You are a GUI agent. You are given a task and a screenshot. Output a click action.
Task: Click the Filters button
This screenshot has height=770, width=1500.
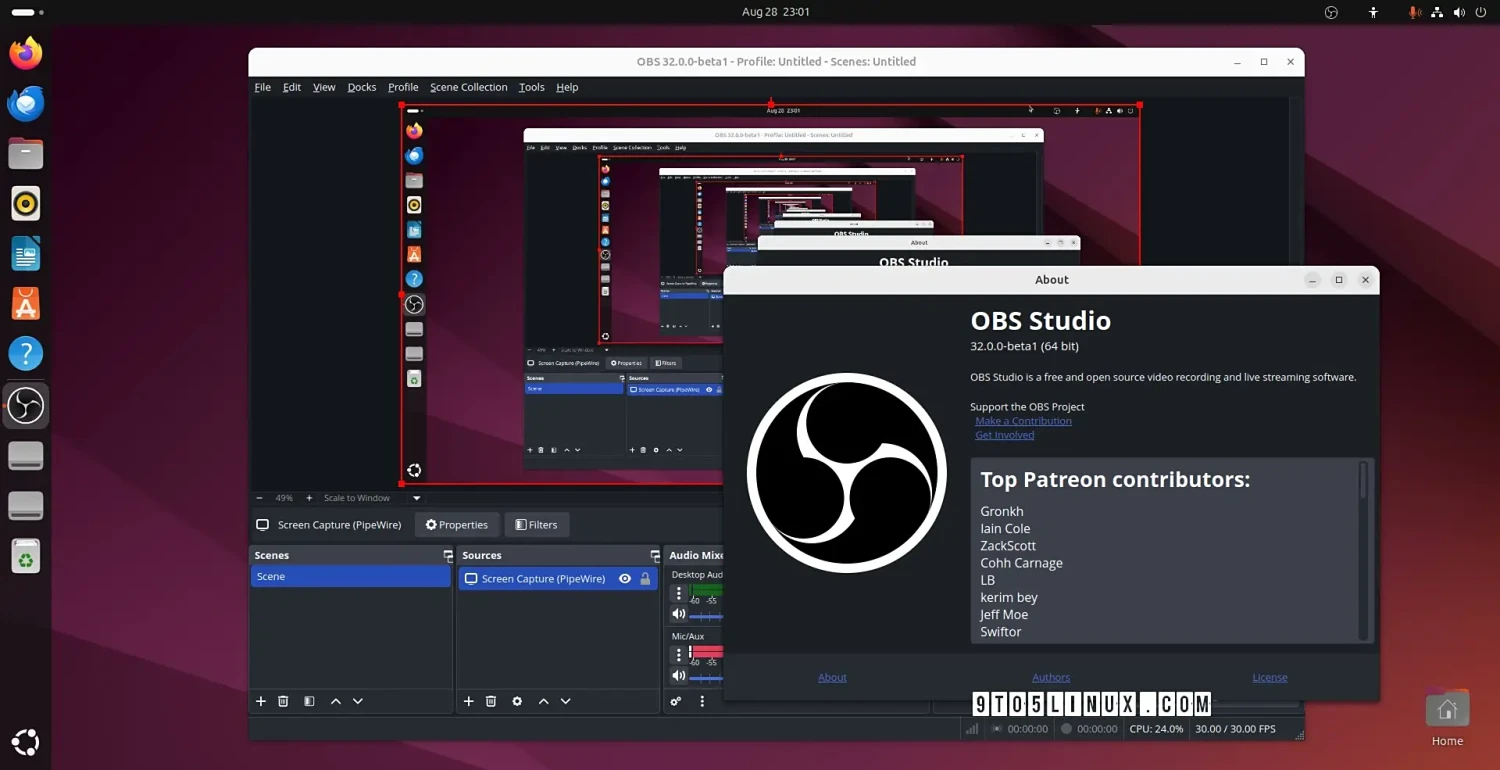pyautogui.click(x=537, y=524)
